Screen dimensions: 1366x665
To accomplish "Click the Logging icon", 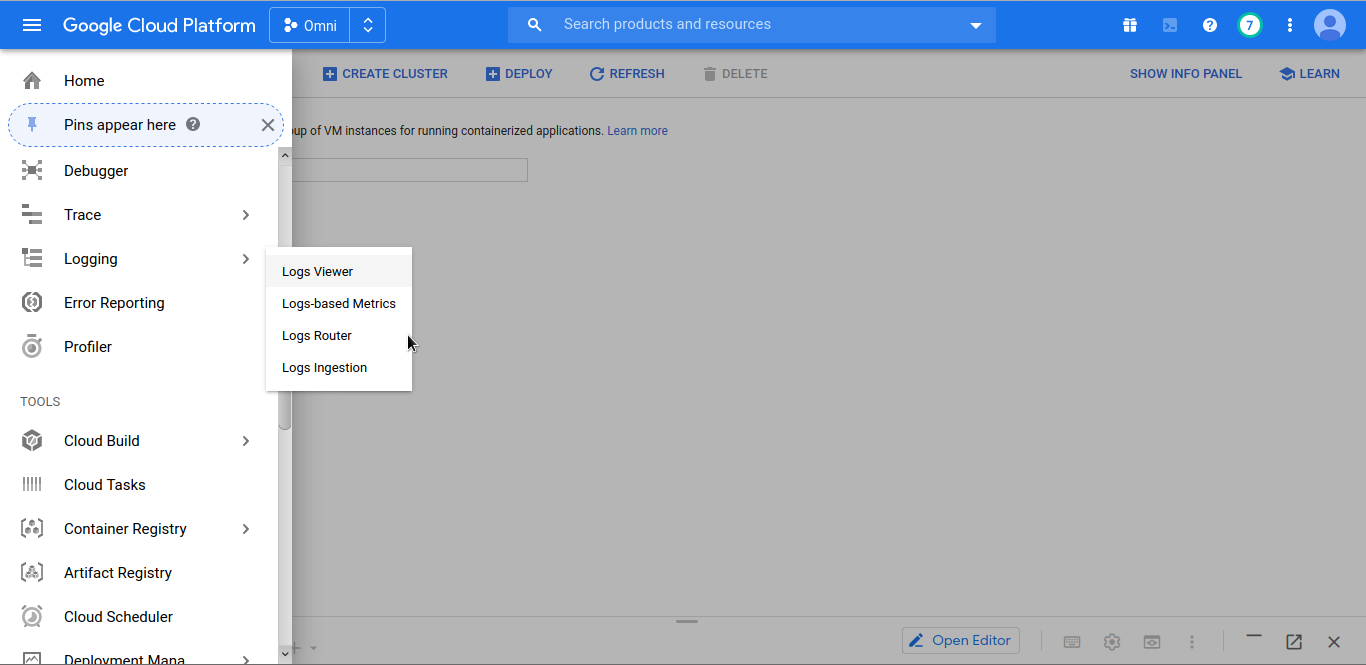I will point(32,259).
